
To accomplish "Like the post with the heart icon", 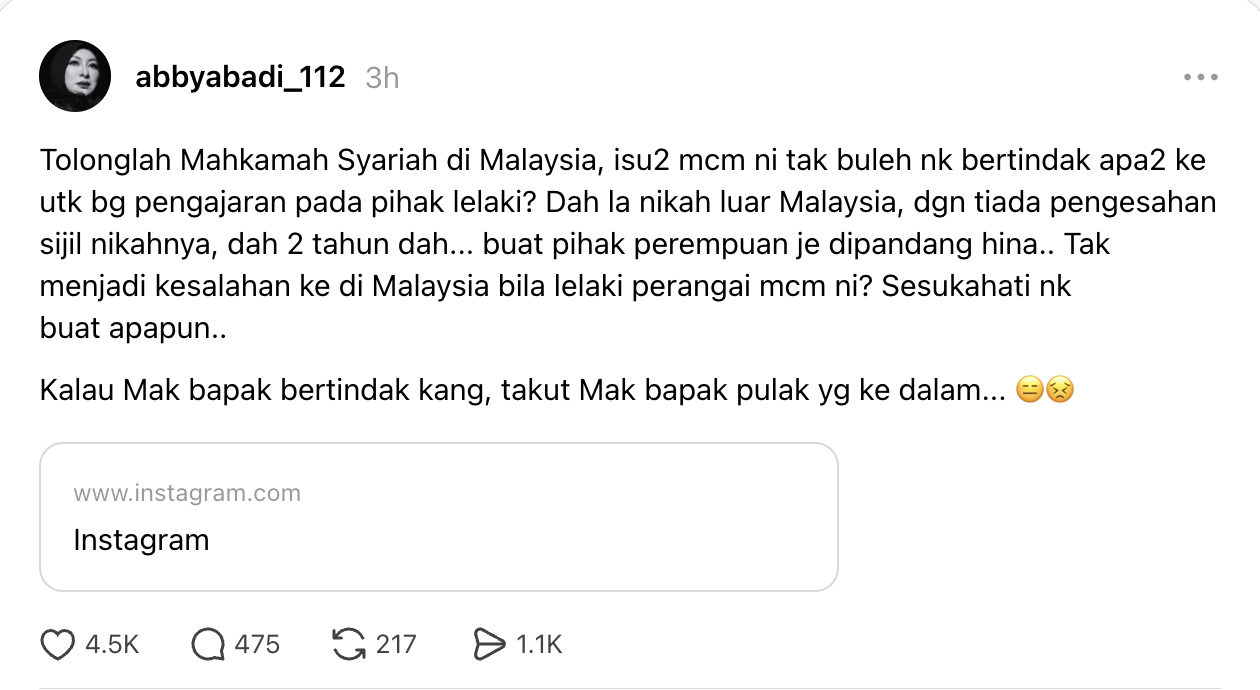I will [x=58, y=645].
